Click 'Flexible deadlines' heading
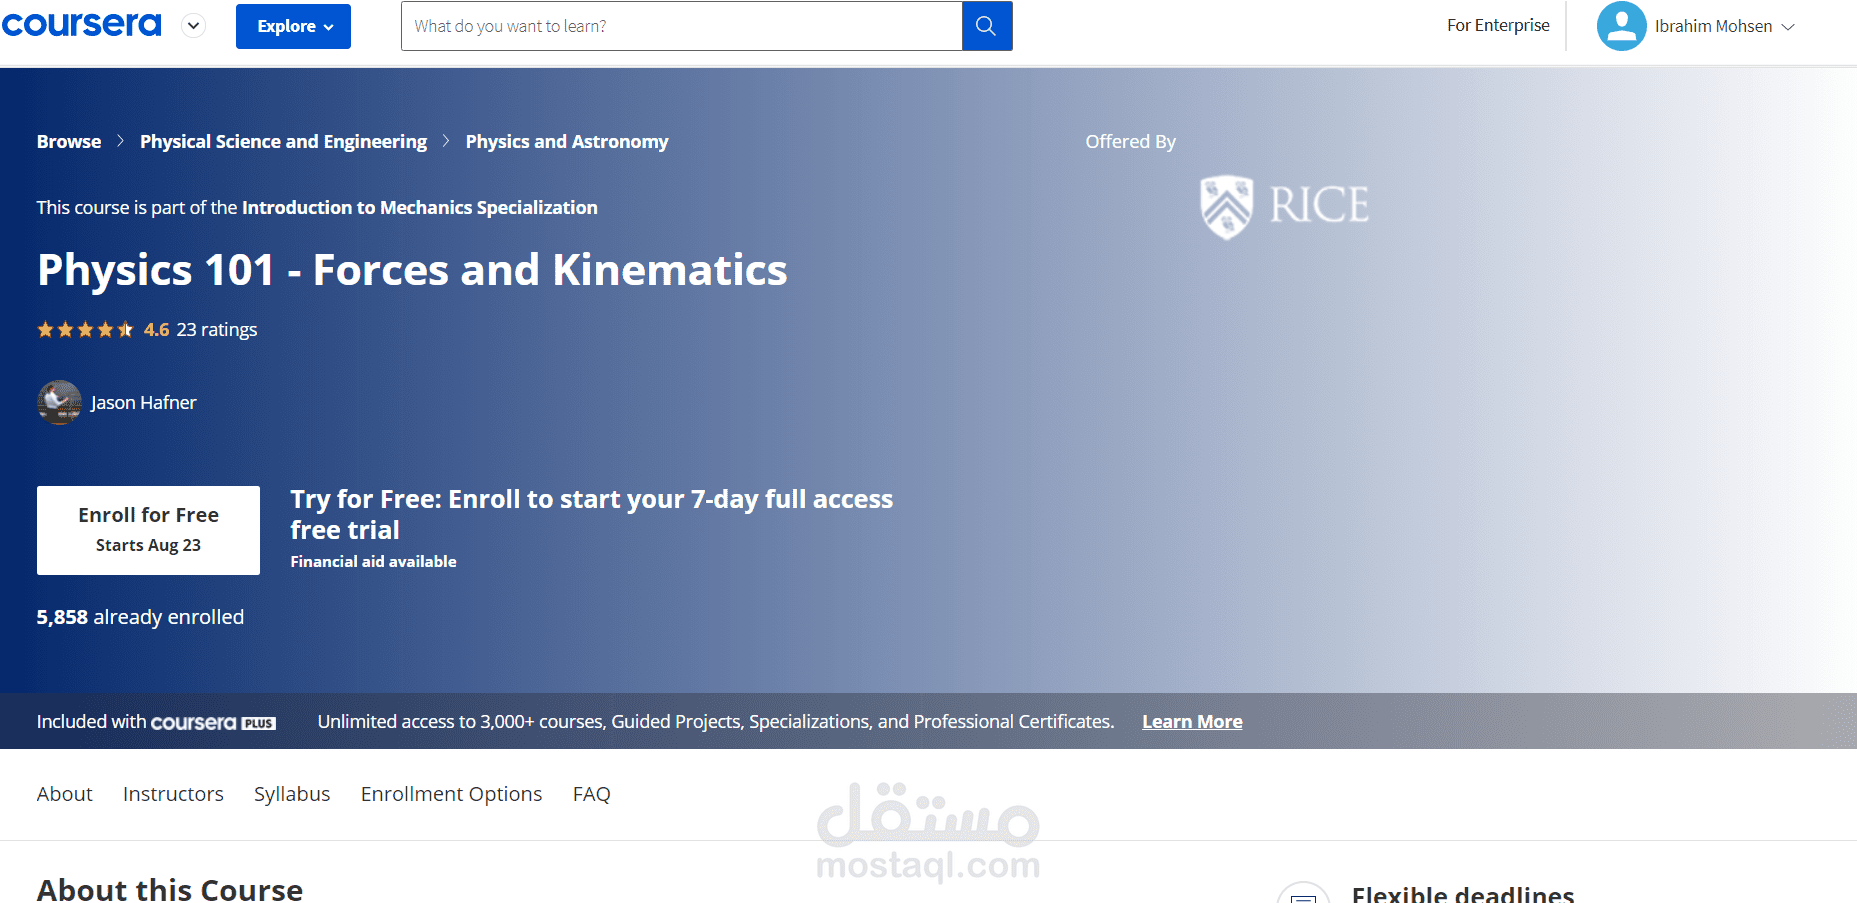 click(x=1463, y=894)
